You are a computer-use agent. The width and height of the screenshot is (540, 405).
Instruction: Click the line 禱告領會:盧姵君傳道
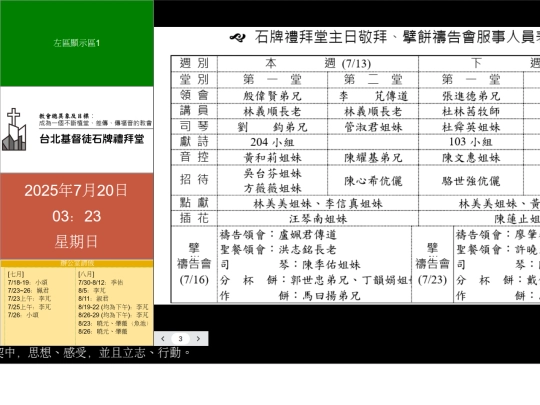pos(278,235)
